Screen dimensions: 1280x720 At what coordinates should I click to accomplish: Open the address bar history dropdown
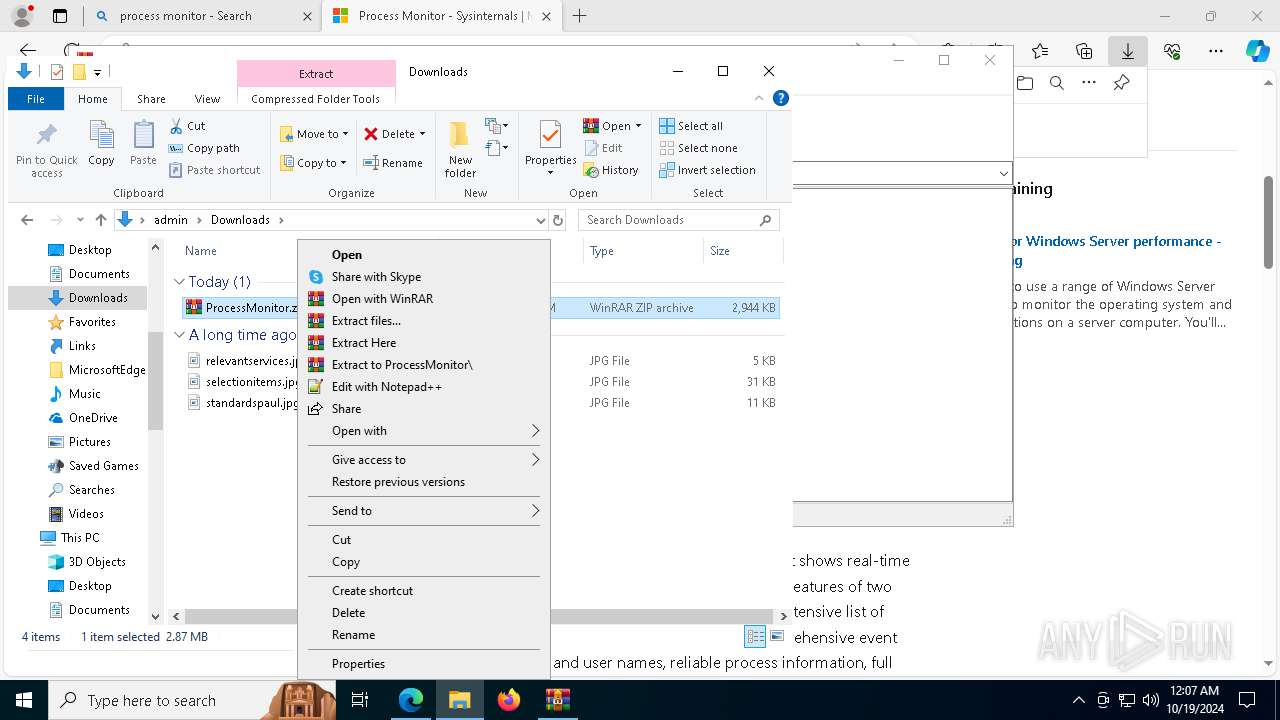[540, 220]
